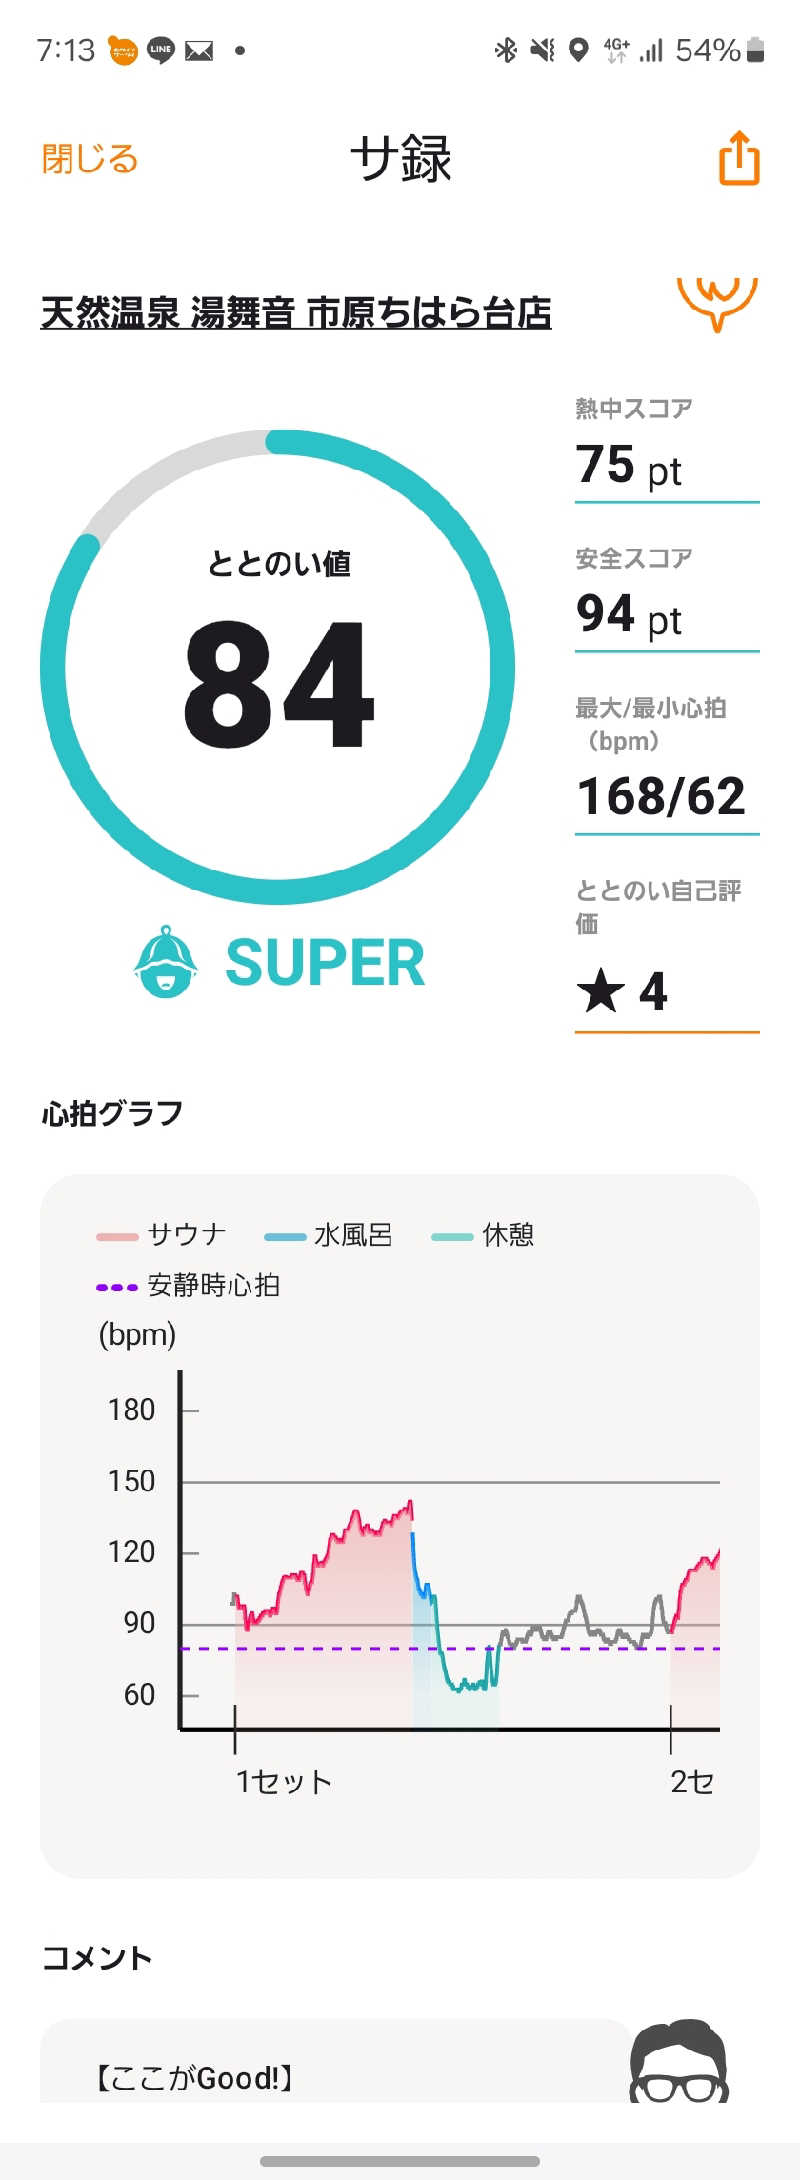Tap the orange share icon

coord(739,158)
